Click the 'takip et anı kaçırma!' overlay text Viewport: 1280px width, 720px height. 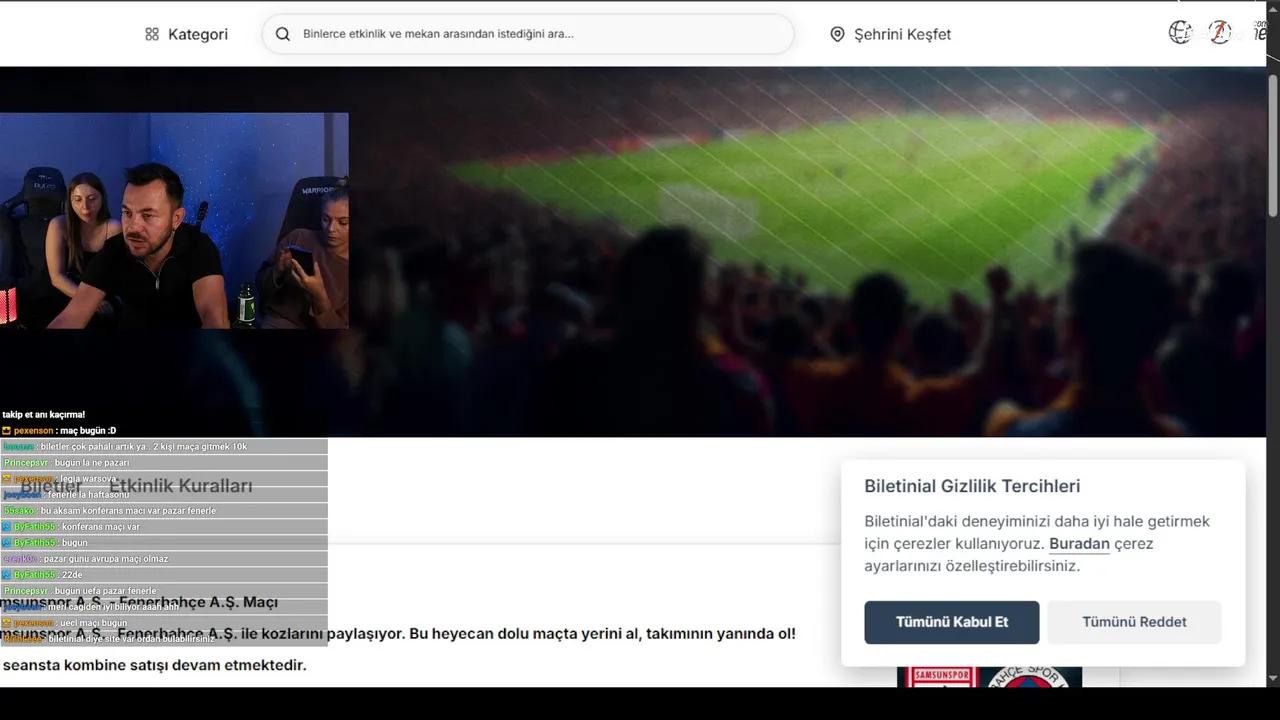click(x=44, y=414)
